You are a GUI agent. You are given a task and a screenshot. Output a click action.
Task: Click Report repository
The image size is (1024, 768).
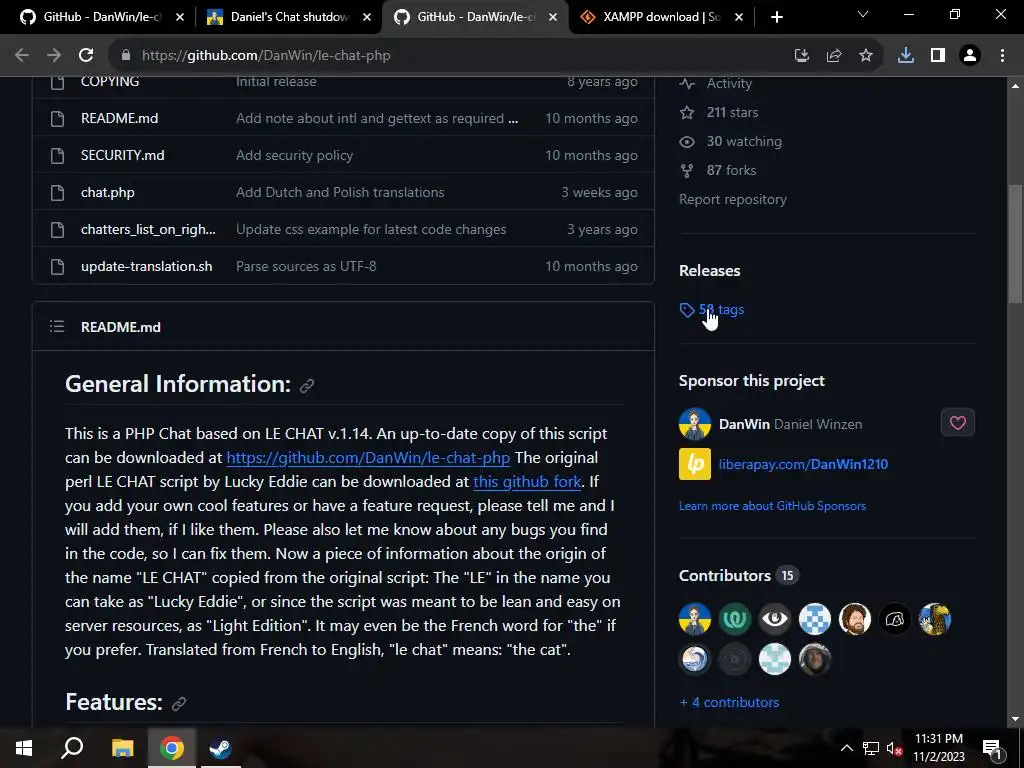[x=733, y=200]
